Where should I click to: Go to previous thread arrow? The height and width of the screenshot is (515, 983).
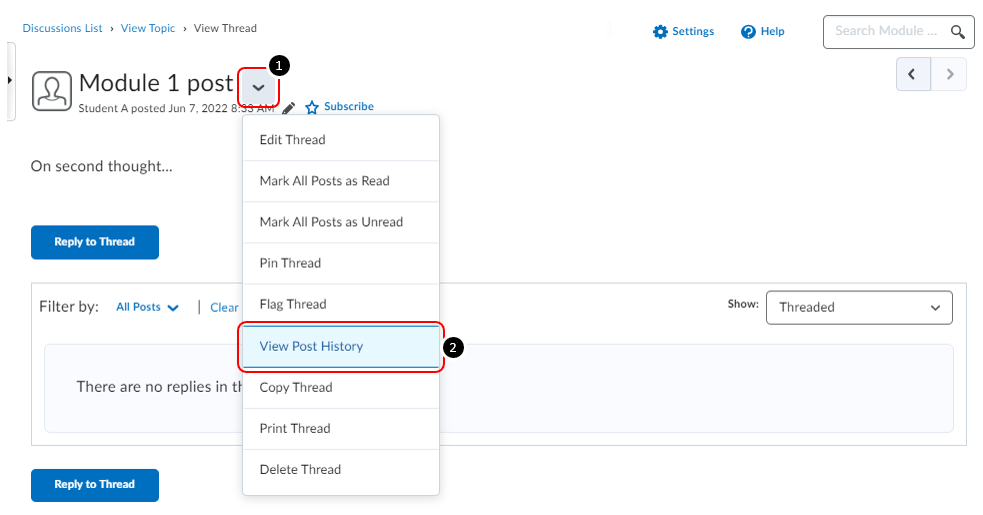click(x=913, y=75)
